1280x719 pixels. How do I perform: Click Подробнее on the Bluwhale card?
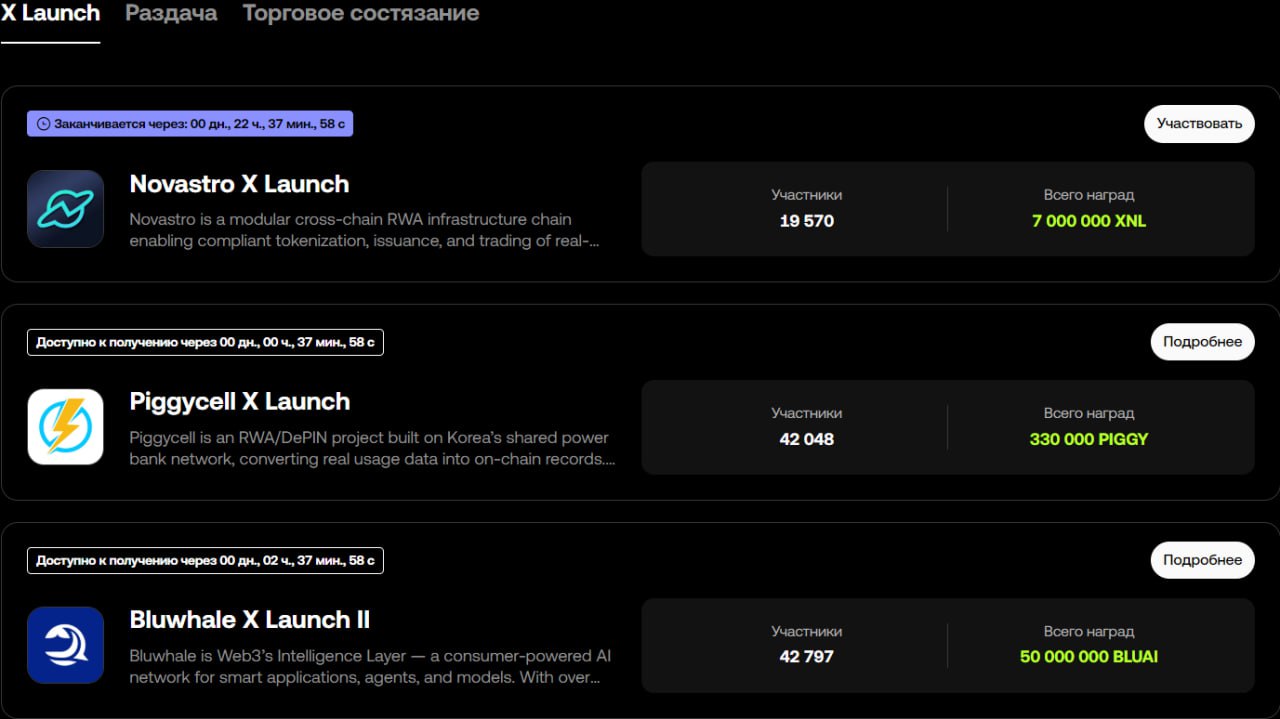click(x=1202, y=560)
